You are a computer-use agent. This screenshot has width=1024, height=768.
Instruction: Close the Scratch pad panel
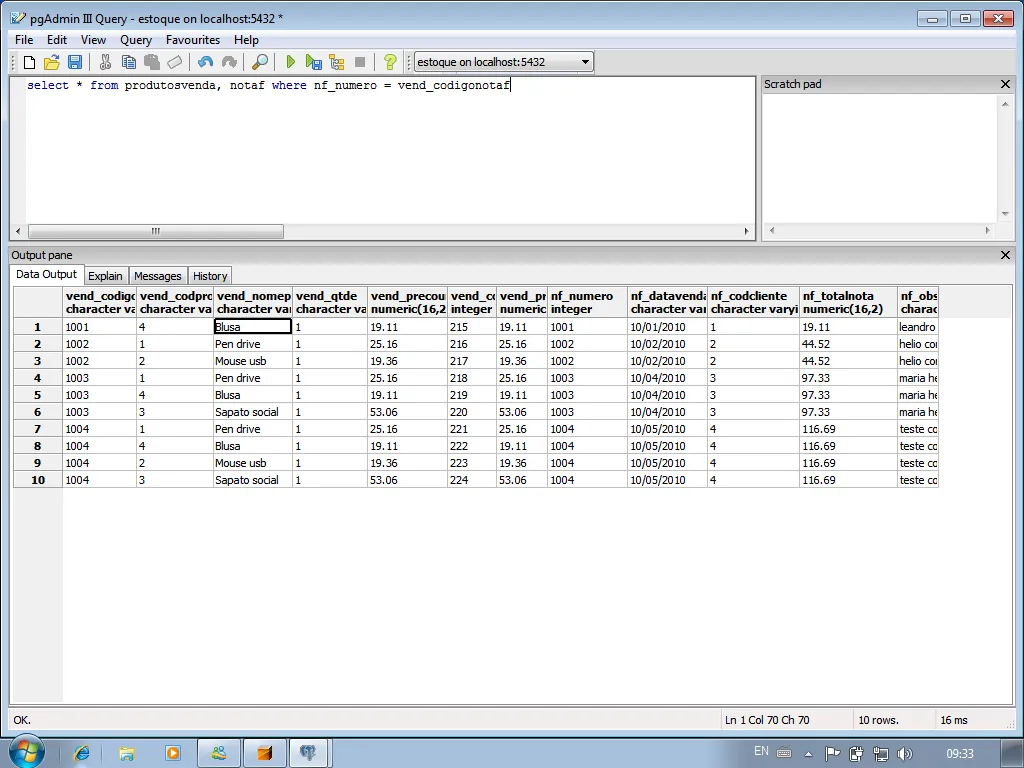[x=1005, y=85]
